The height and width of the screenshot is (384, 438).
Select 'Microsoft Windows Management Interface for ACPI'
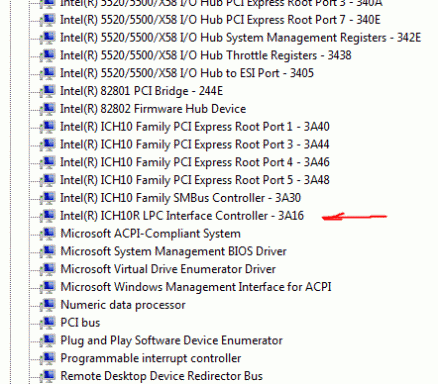coord(196,287)
